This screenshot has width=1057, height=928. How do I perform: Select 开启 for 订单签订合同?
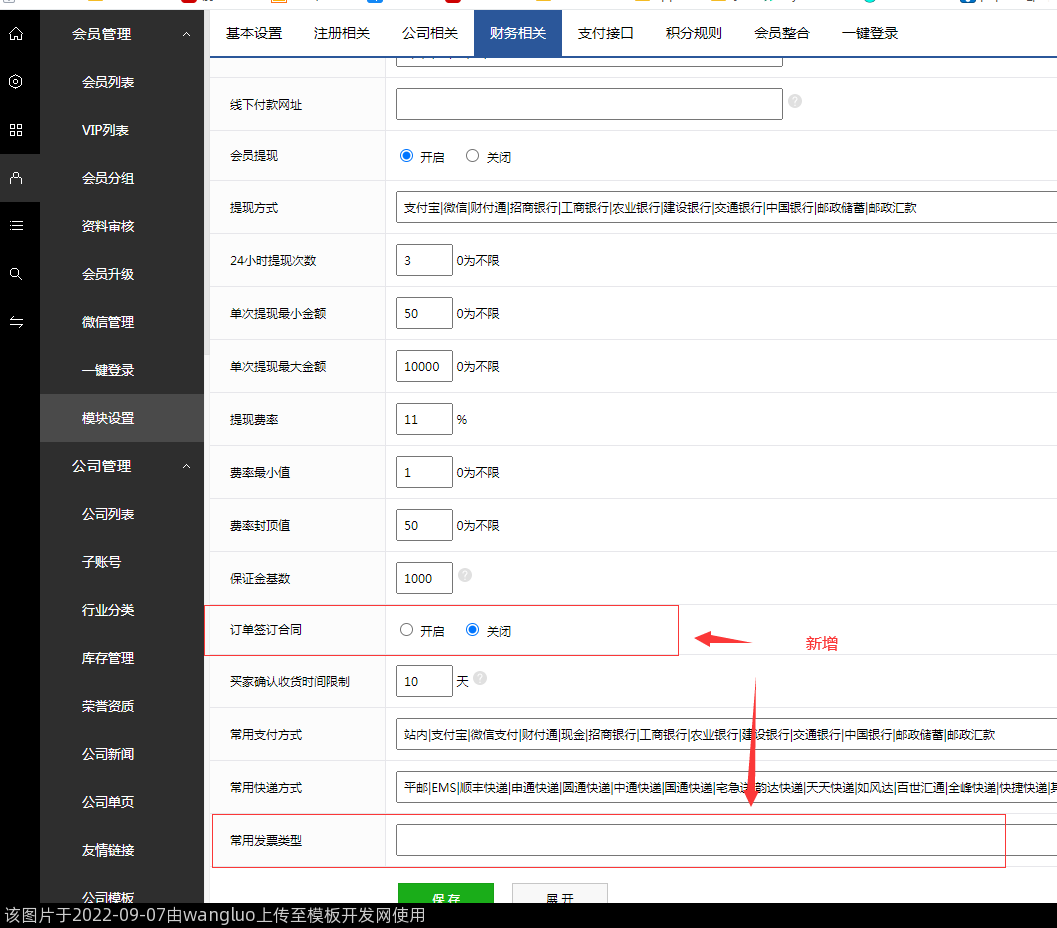coord(406,630)
